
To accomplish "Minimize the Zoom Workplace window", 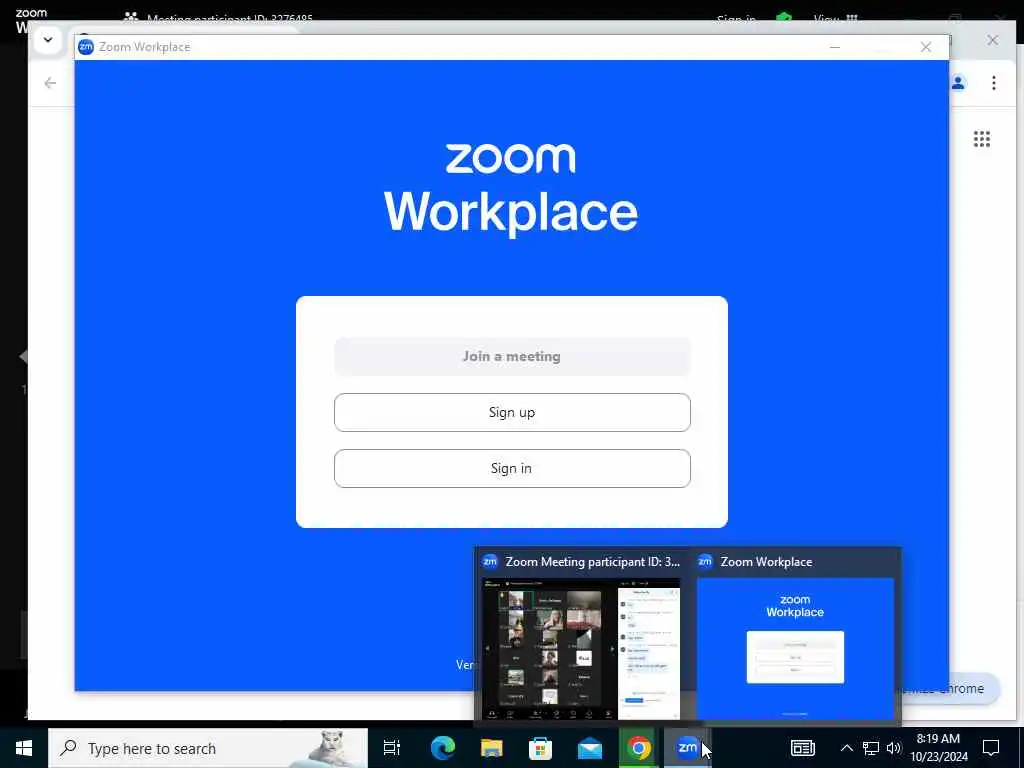I will click(x=835, y=47).
